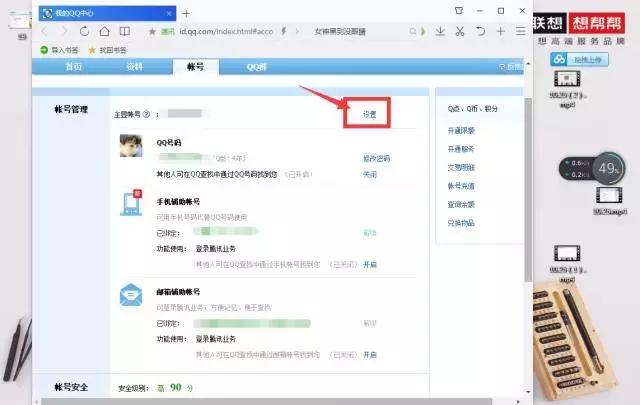
Task: Open the QQ币 tab
Action: (x=257, y=67)
